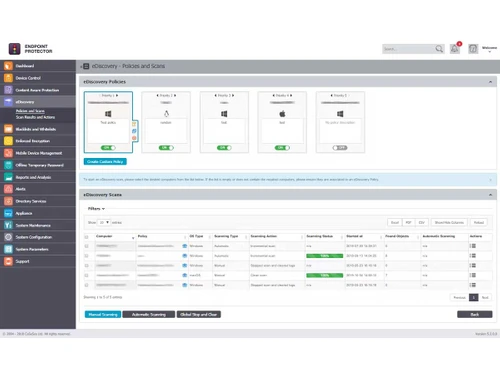Open Directory Services icon
Screen dimensions: 500x375
pos(8,201)
